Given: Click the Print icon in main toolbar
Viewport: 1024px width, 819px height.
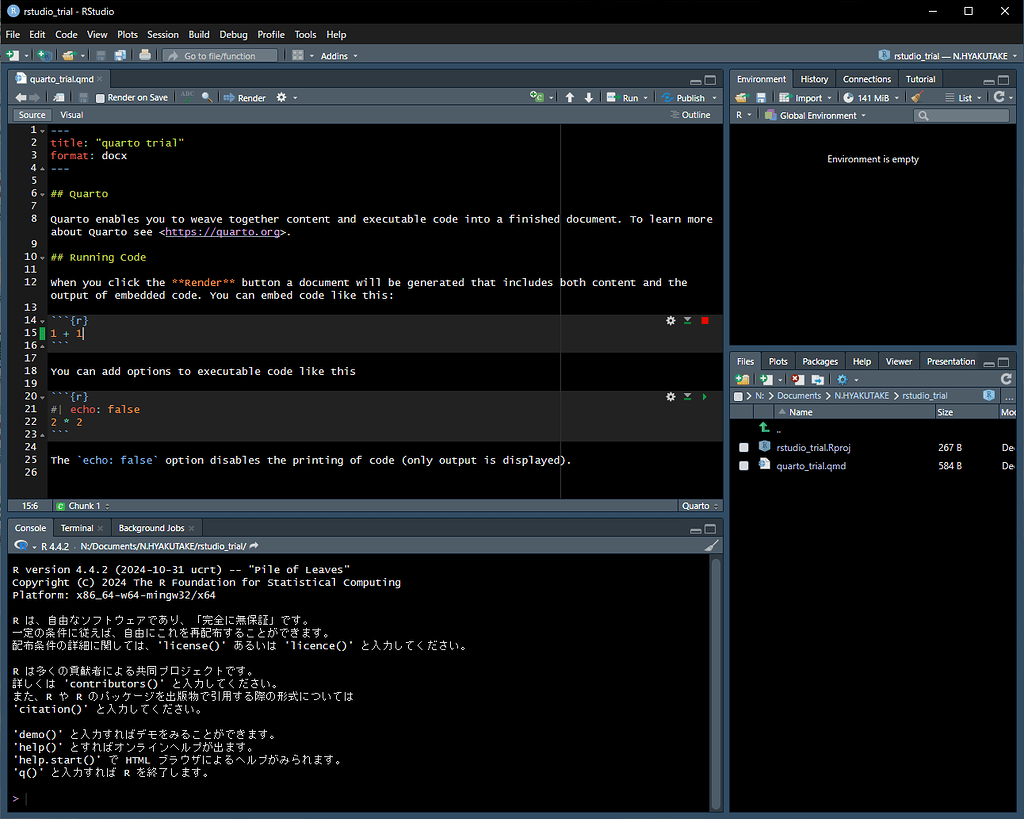Looking at the screenshot, I should click(145, 56).
